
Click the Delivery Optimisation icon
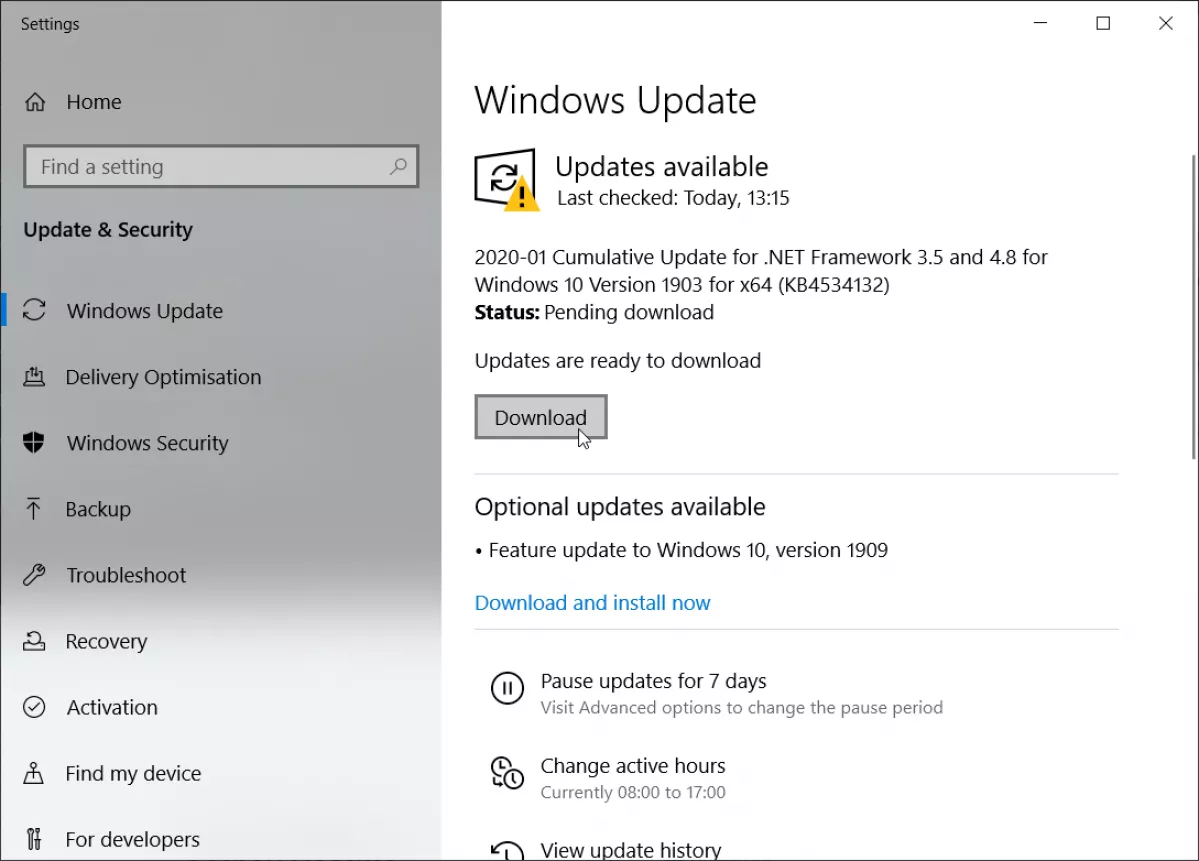coord(34,376)
